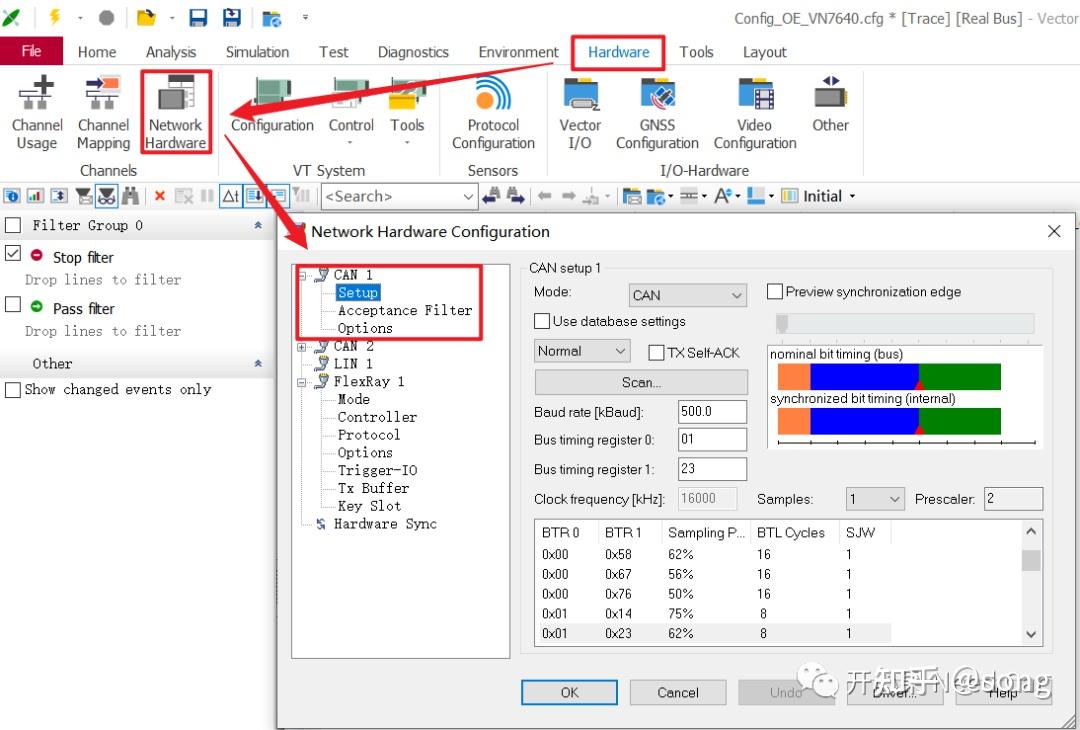Select the Hardware Sync tree item
1080x730 pixels.
click(385, 524)
